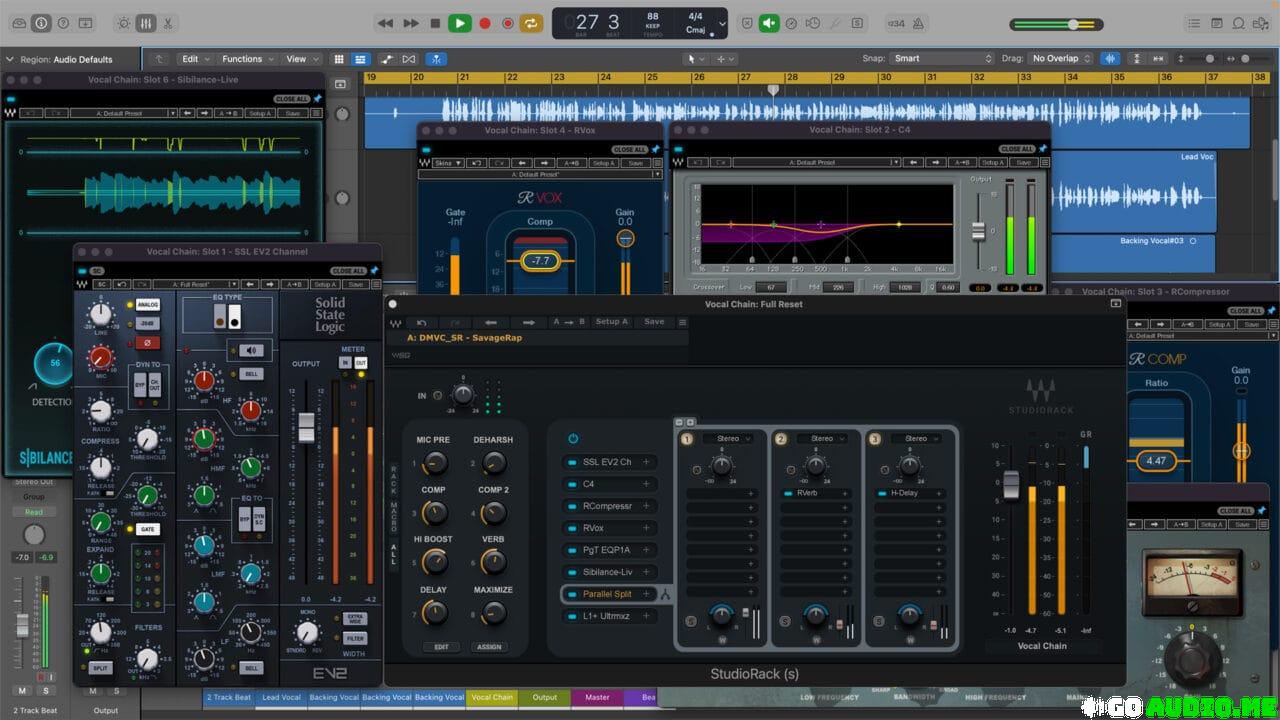The image size is (1280, 720).
Task: Open Stereo dropdown of parallel rack 1
Action: (728, 438)
